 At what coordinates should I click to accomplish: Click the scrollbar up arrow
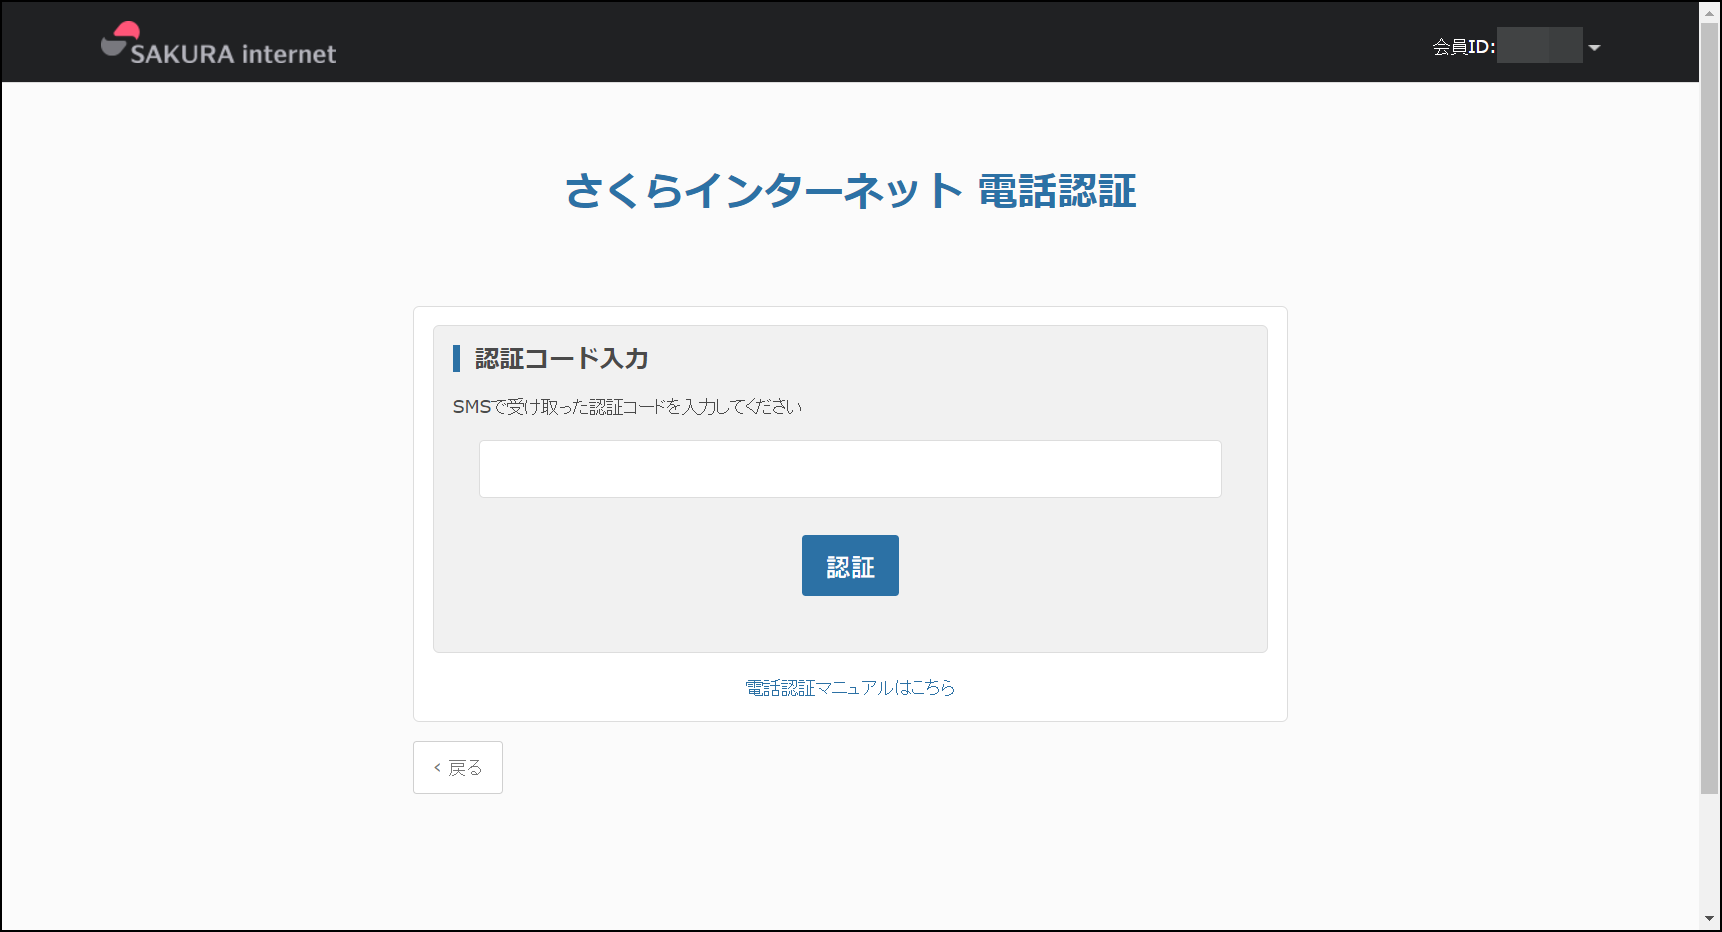(1710, 13)
